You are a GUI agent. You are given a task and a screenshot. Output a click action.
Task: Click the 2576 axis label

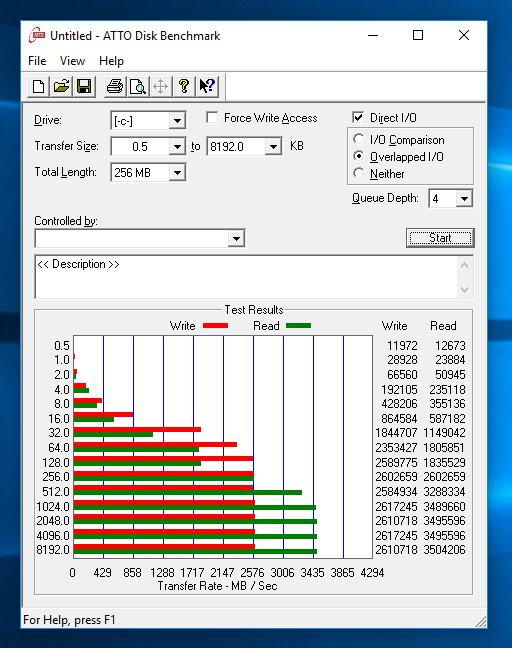[252, 573]
